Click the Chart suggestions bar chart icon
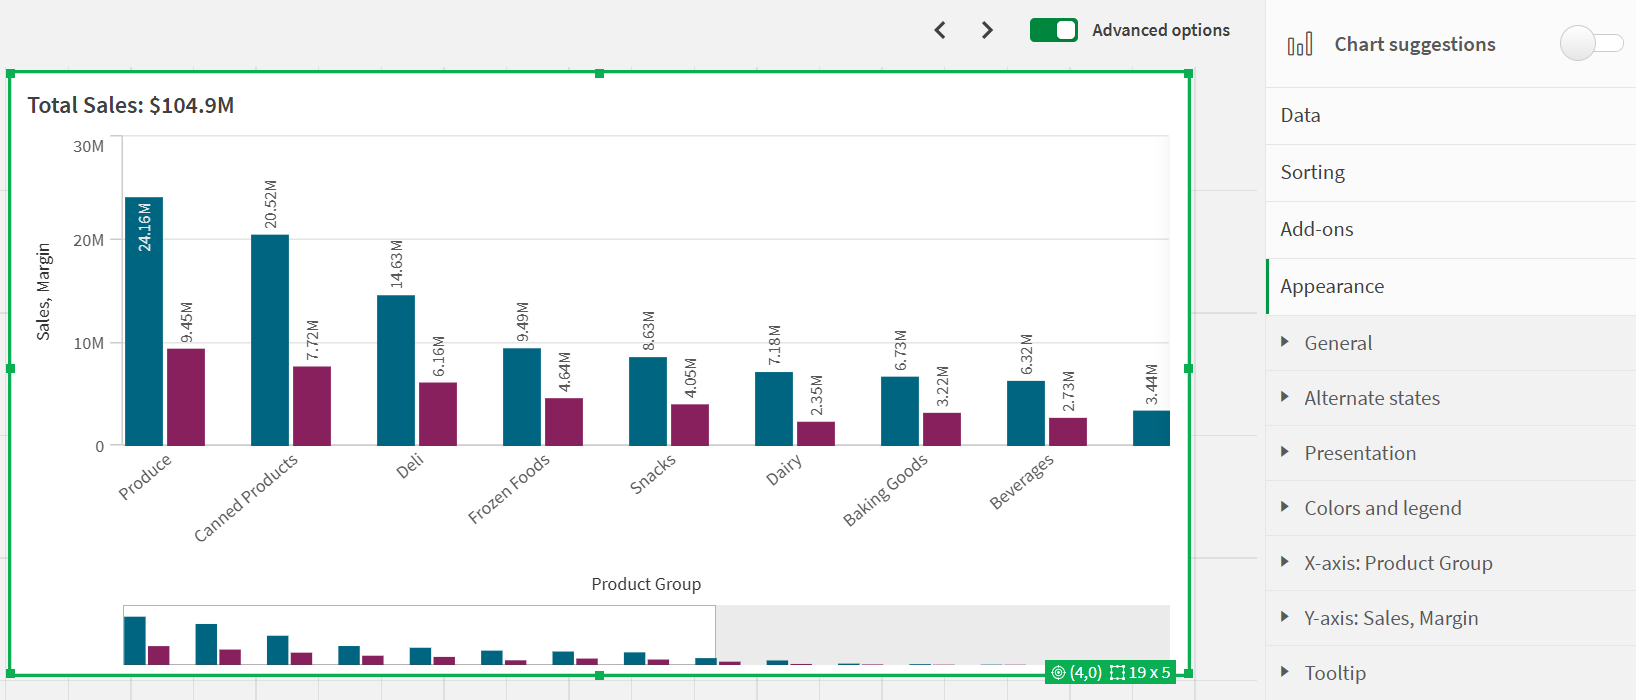Image resolution: width=1636 pixels, height=700 pixels. tap(1300, 44)
